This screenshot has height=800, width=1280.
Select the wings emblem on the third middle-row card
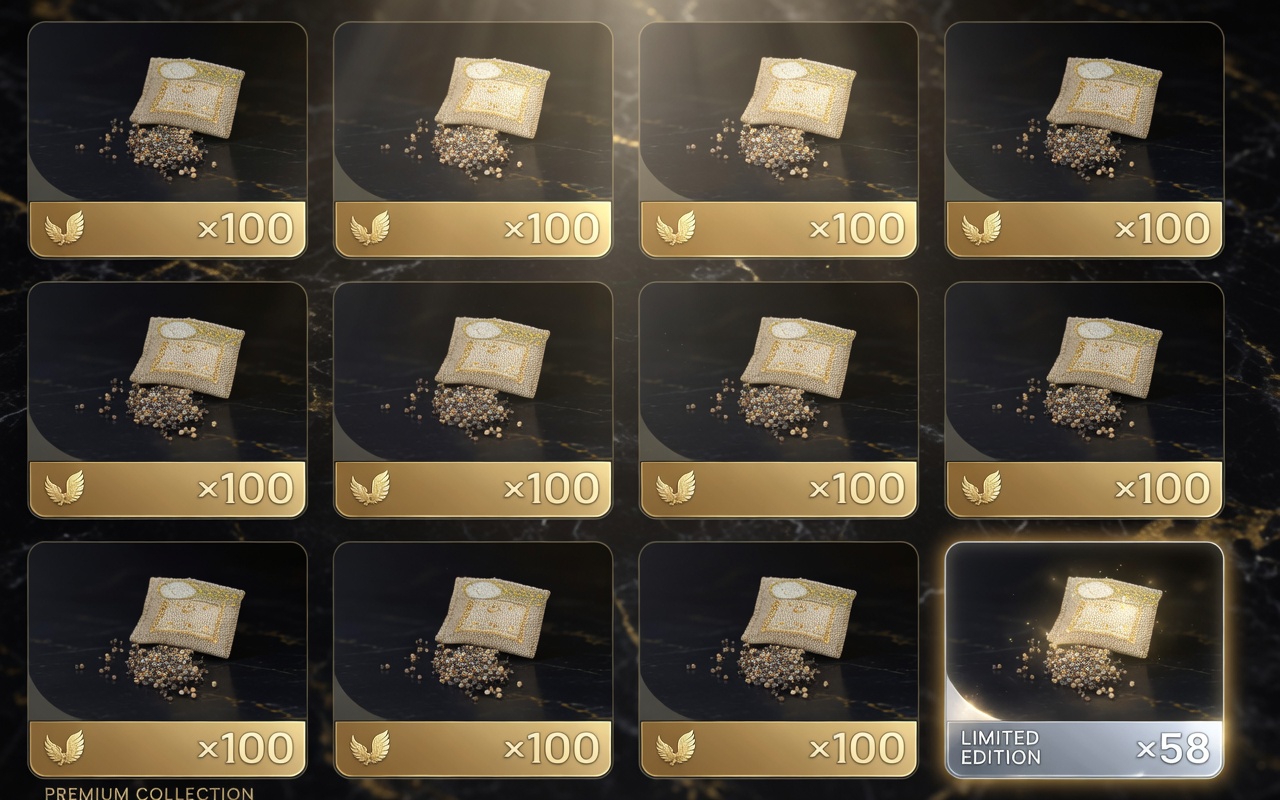click(676, 489)
